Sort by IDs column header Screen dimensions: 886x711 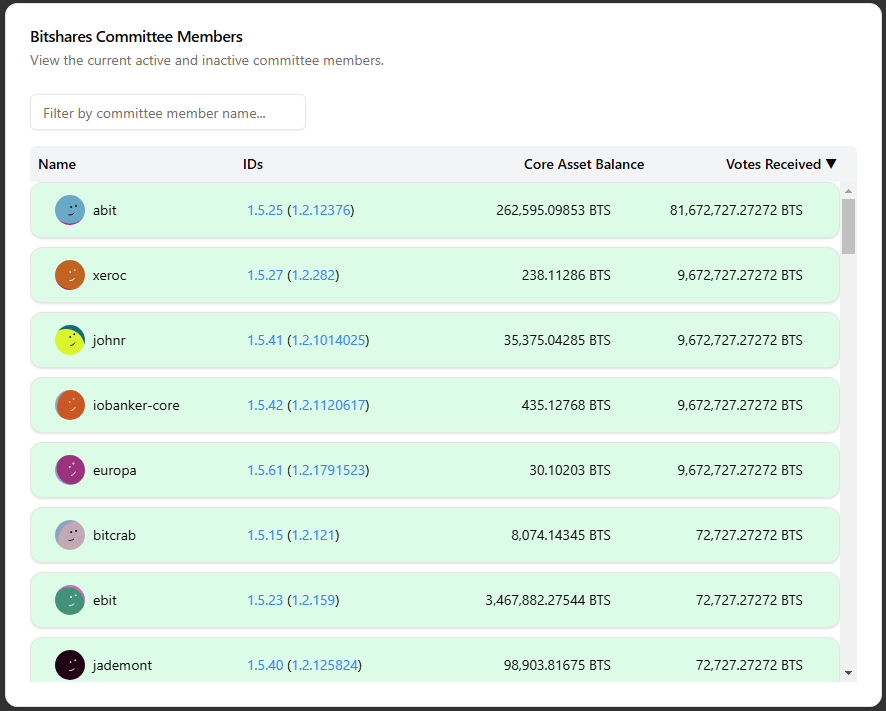click(x=253, y=164)
